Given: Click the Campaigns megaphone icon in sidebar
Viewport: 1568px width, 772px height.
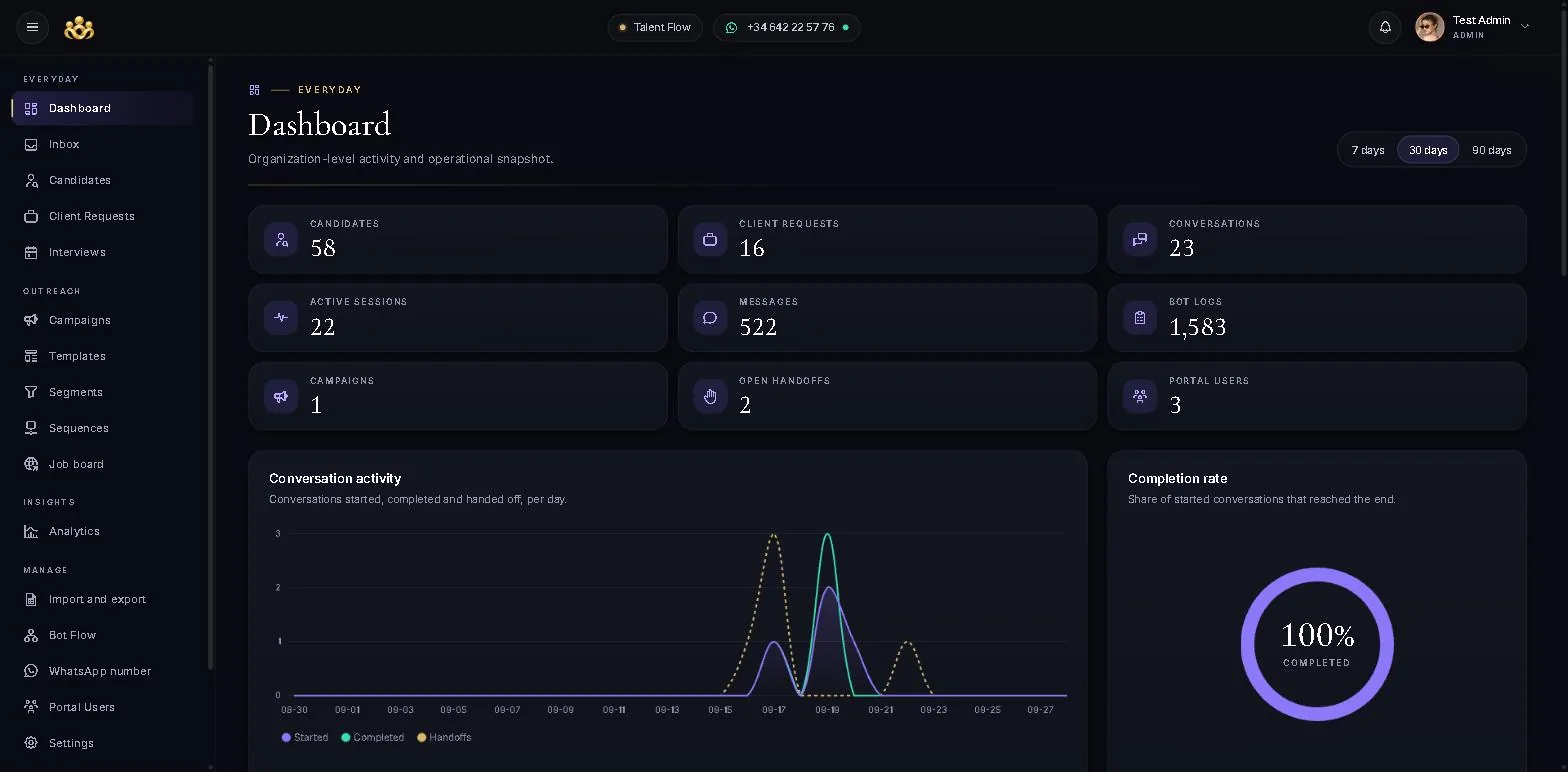Looking at the screenshot, I should (31, 320).
